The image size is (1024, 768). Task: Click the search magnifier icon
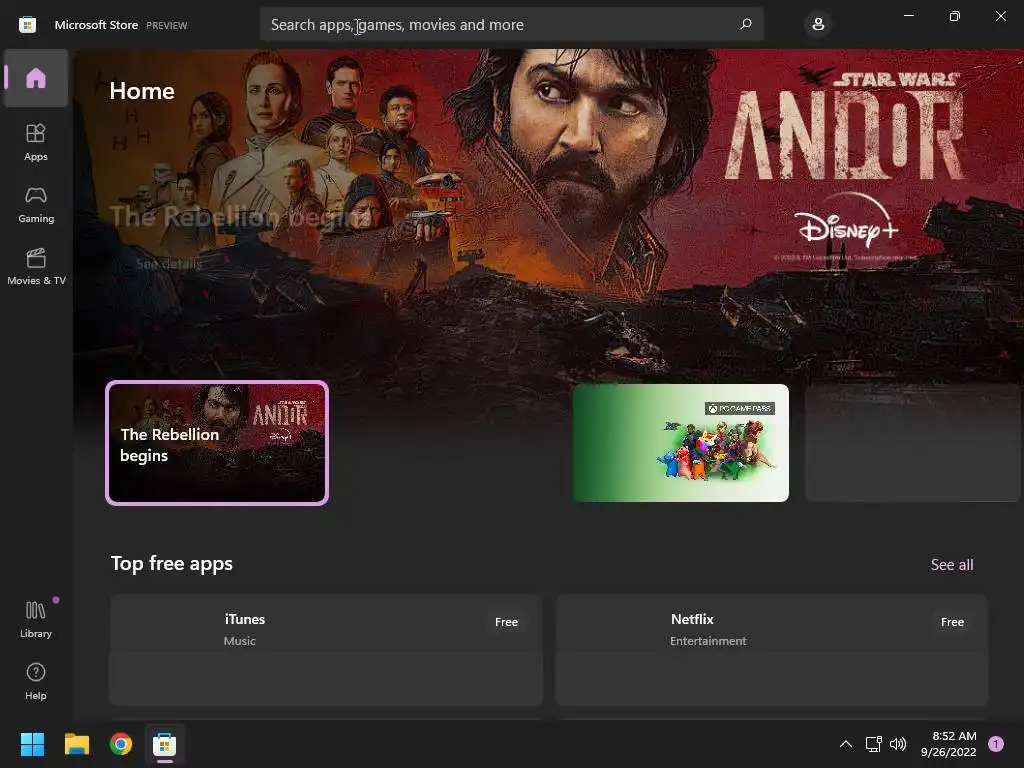(x=746, y=24)
